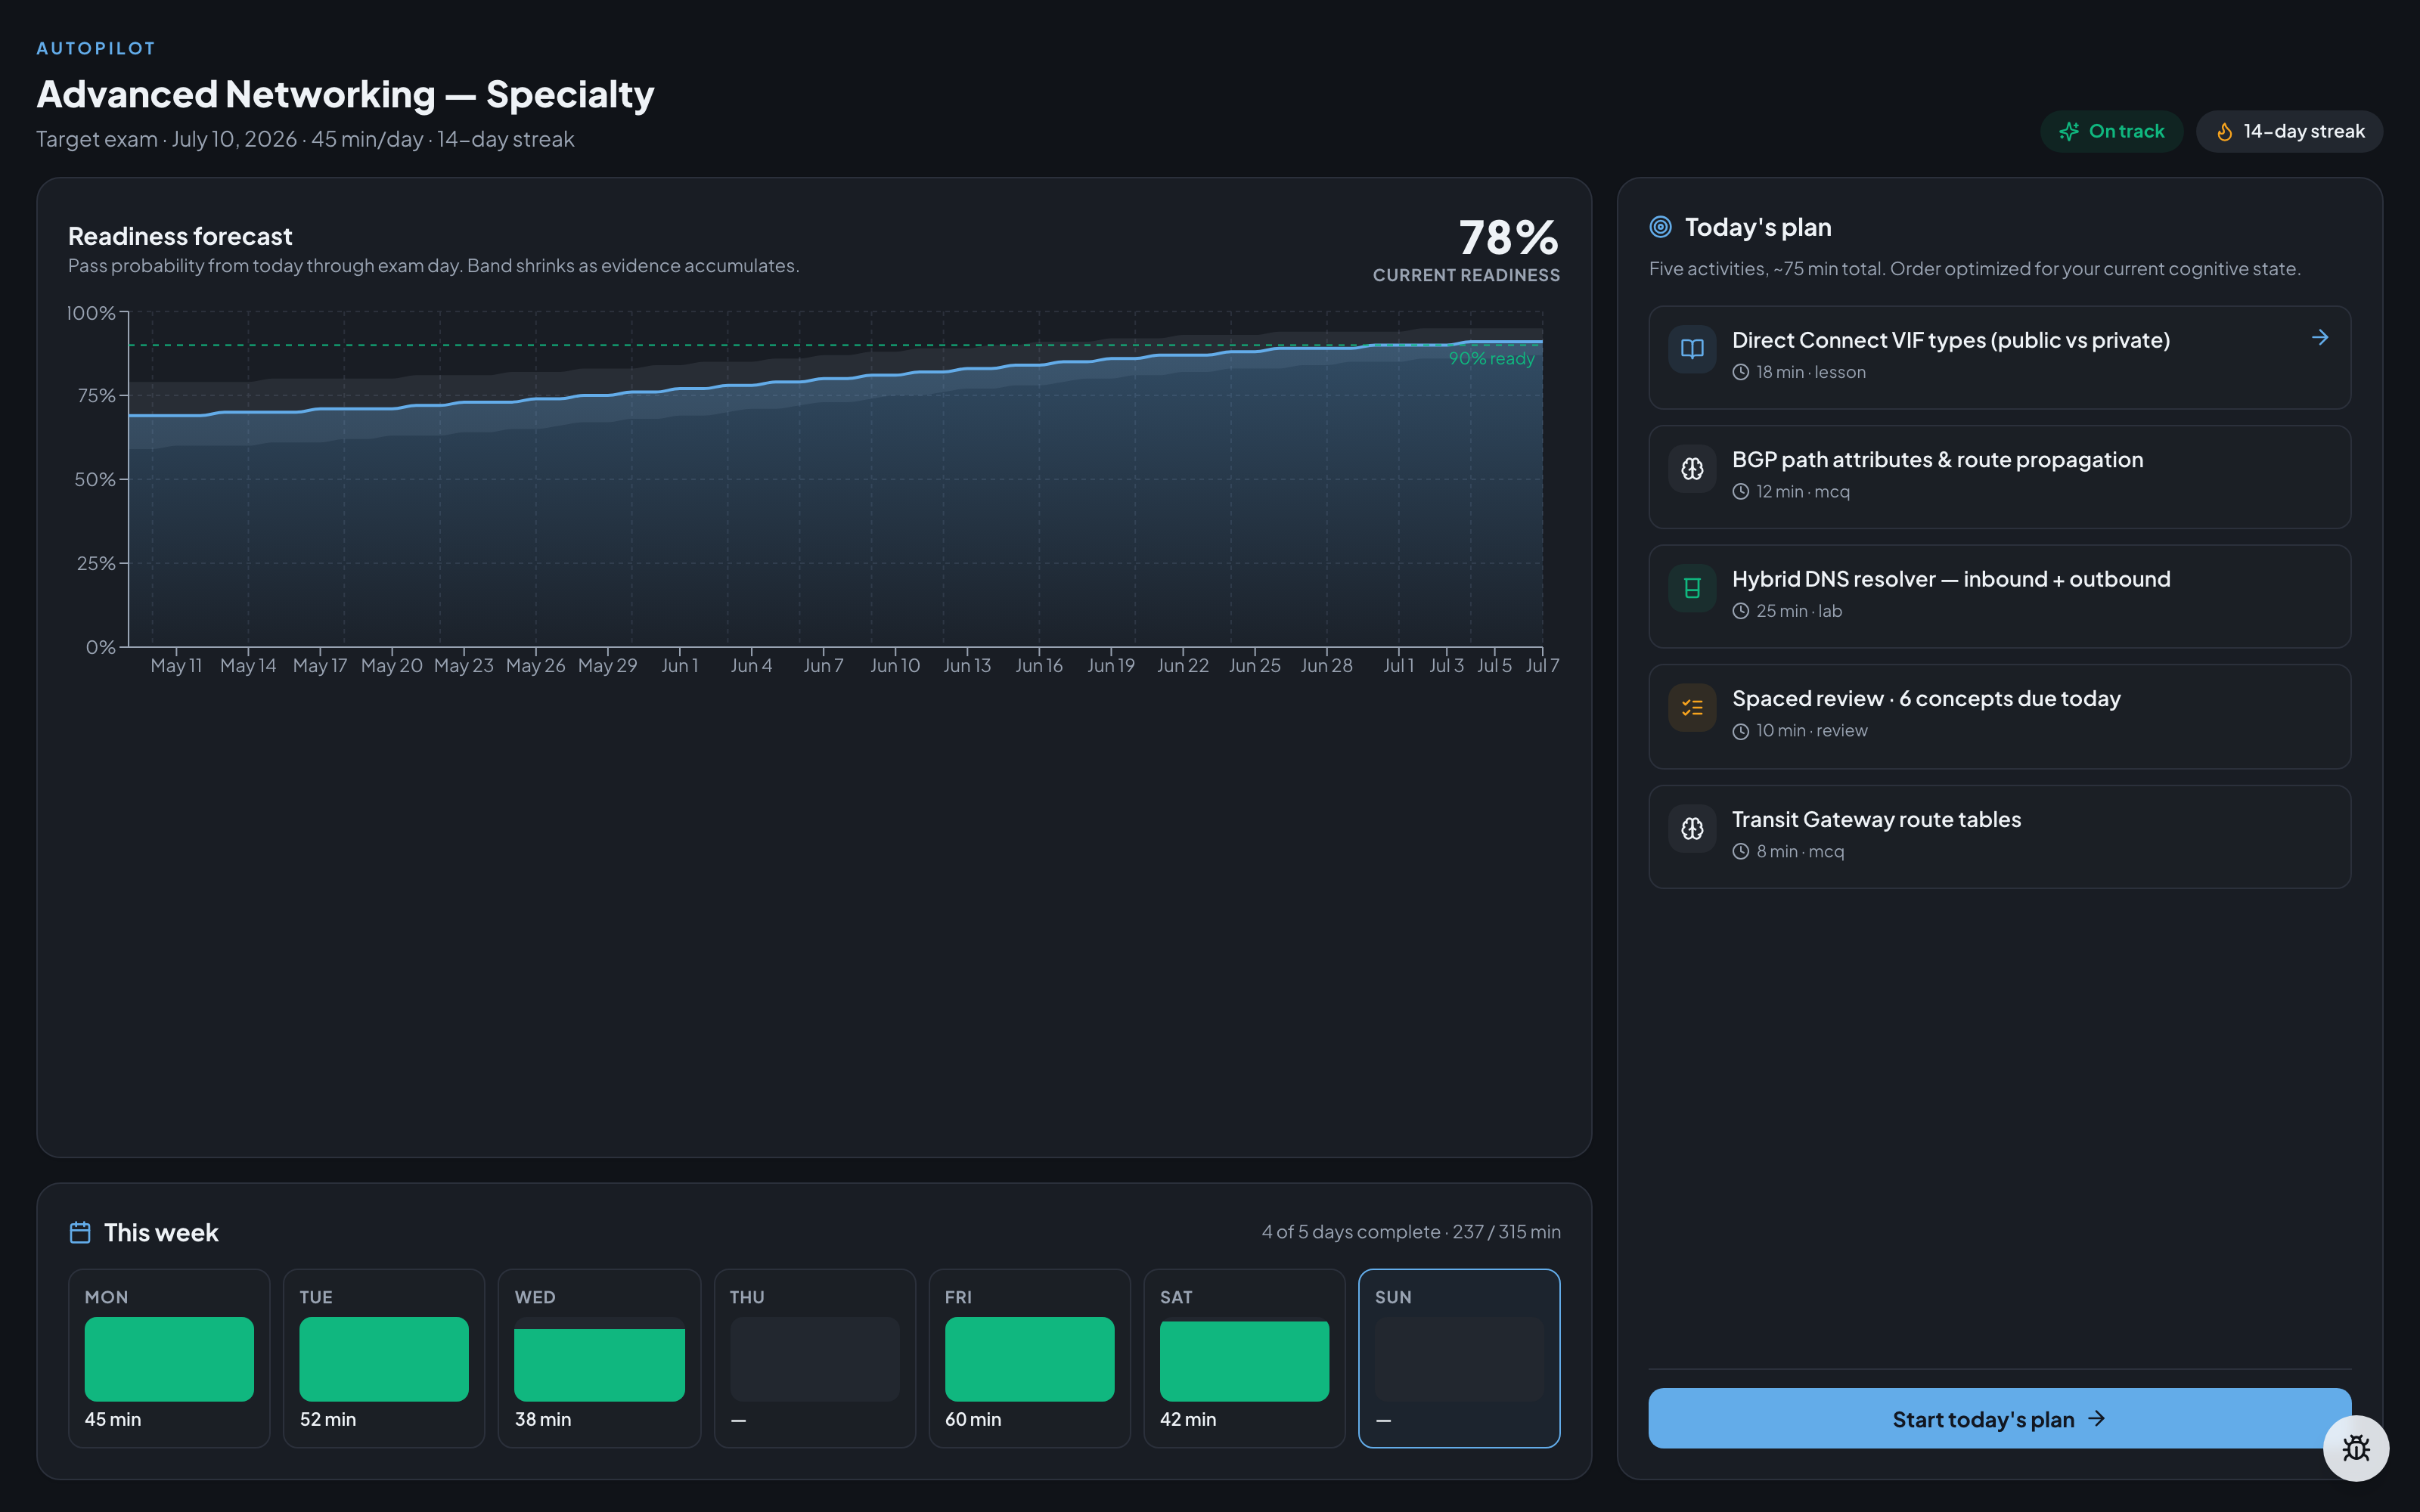
Task: Click the book icon for Direct Connect lesson
Action: [1692, 349]
